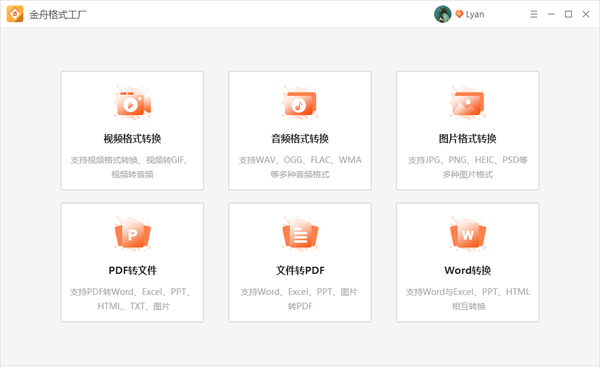Select the music note audio conversion icon
The width and height of the screenshot is (600, 368).
[300, 103]
